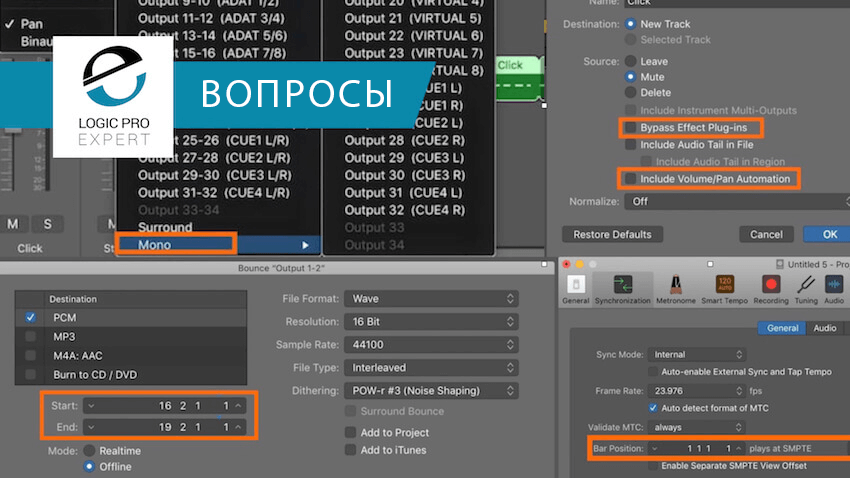Click the Restore Defaults button
The width and height of the screenshot is (850, 478).
point(612,235)
